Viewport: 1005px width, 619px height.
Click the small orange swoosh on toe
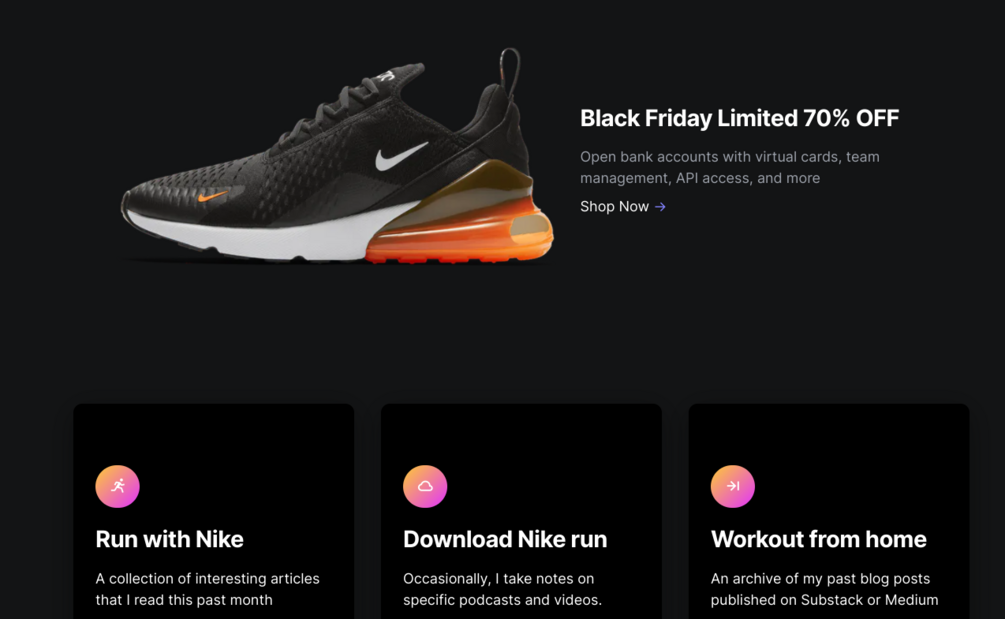click(212, 197)
